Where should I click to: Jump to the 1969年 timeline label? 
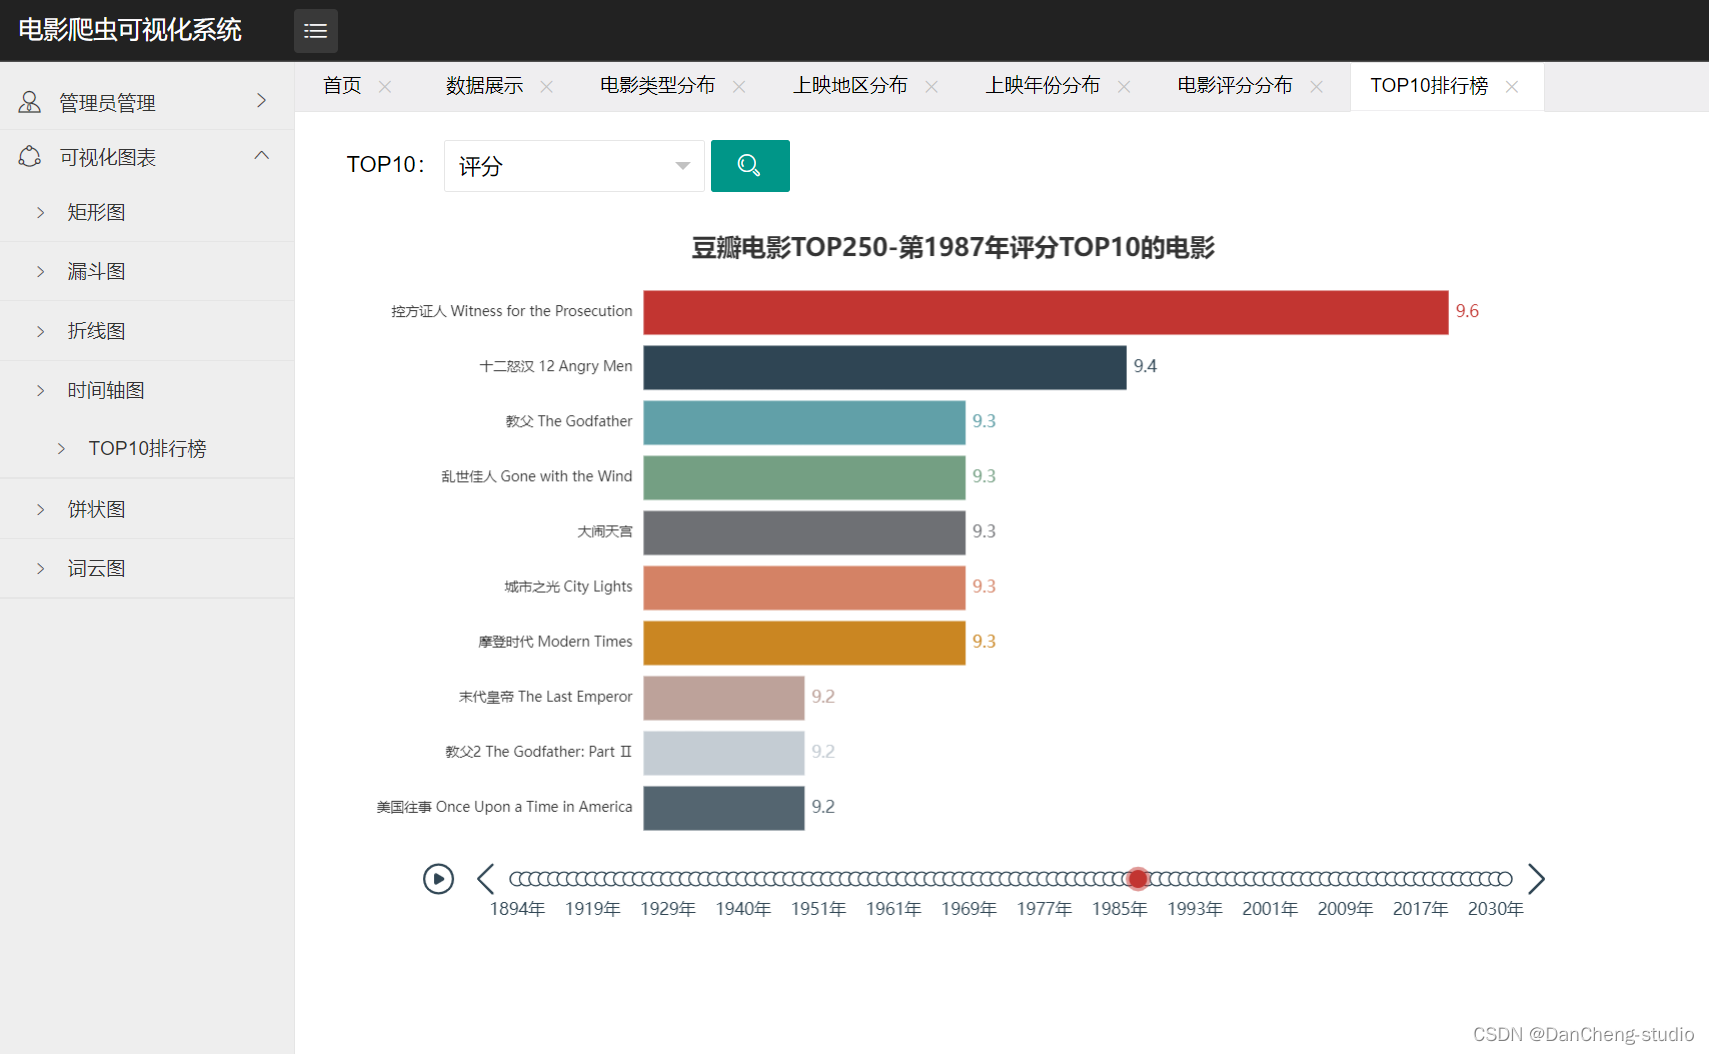[969, 909]
